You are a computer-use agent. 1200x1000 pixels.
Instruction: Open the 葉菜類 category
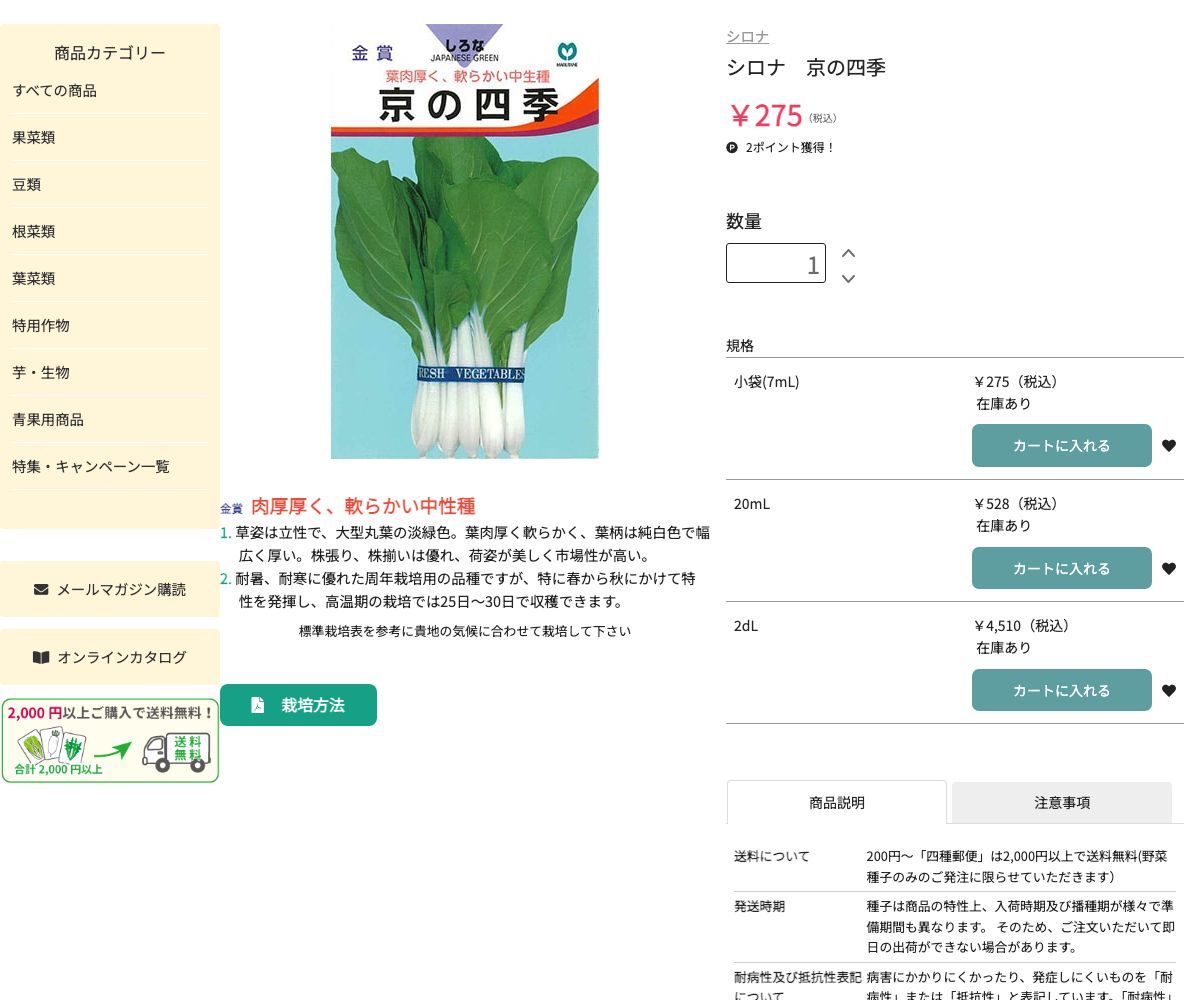[33, 278]
